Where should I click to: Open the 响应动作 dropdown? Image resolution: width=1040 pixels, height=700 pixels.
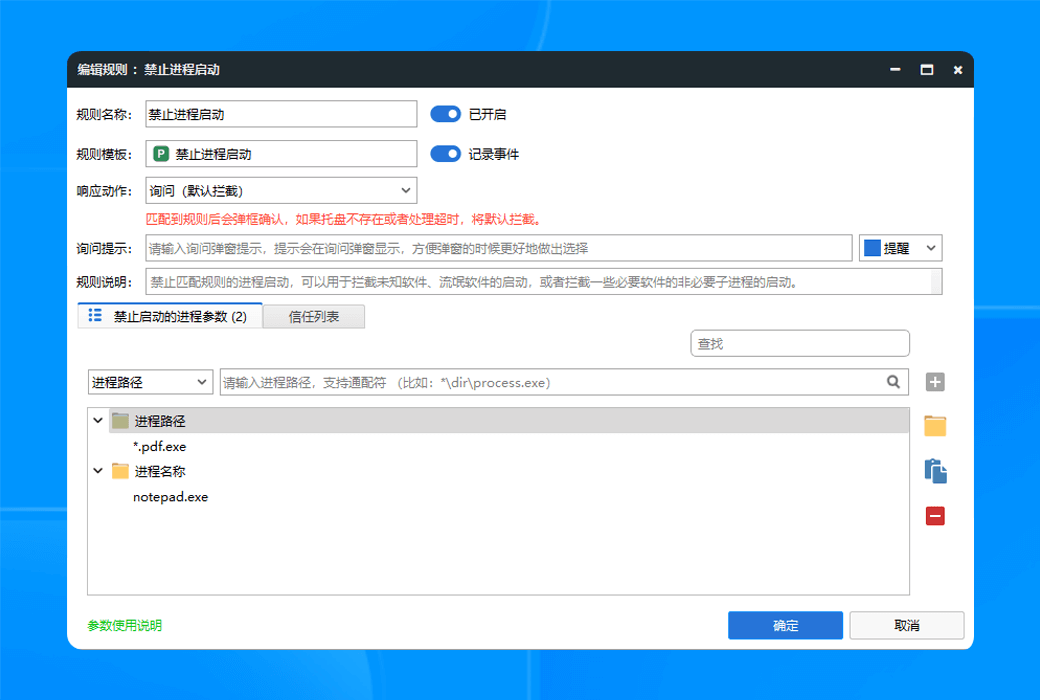[281, 190]
